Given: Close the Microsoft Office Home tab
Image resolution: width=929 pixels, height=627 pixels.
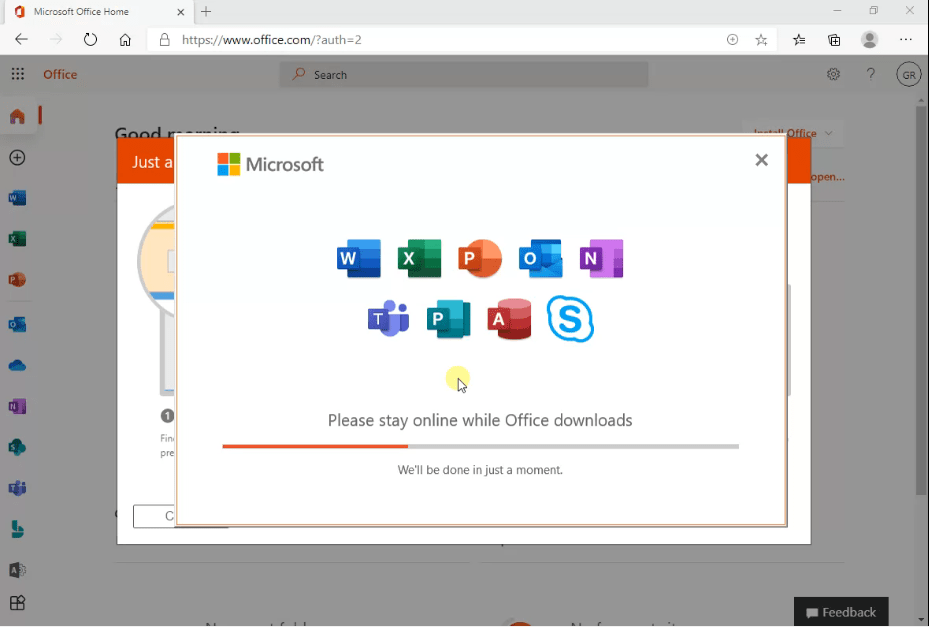Looking at the screenshot, I should pyautogui.click(x=181, y=12).
